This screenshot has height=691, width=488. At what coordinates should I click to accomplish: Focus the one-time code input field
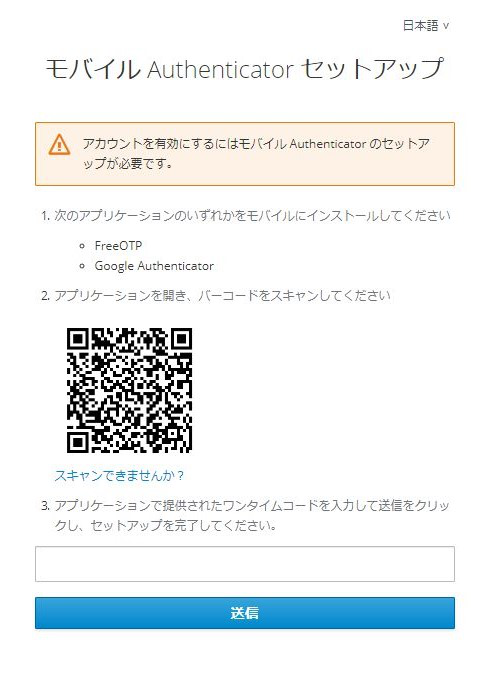[x=245, y=564]
